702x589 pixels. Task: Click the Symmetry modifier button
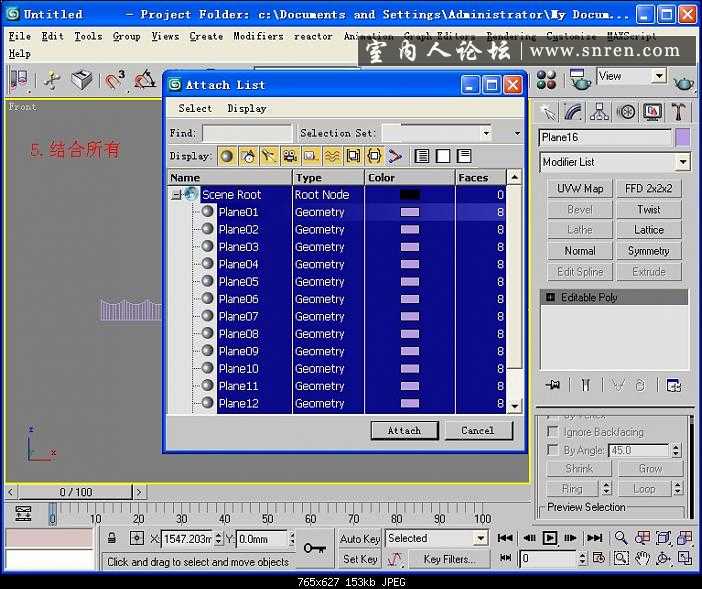coord(649,251)
